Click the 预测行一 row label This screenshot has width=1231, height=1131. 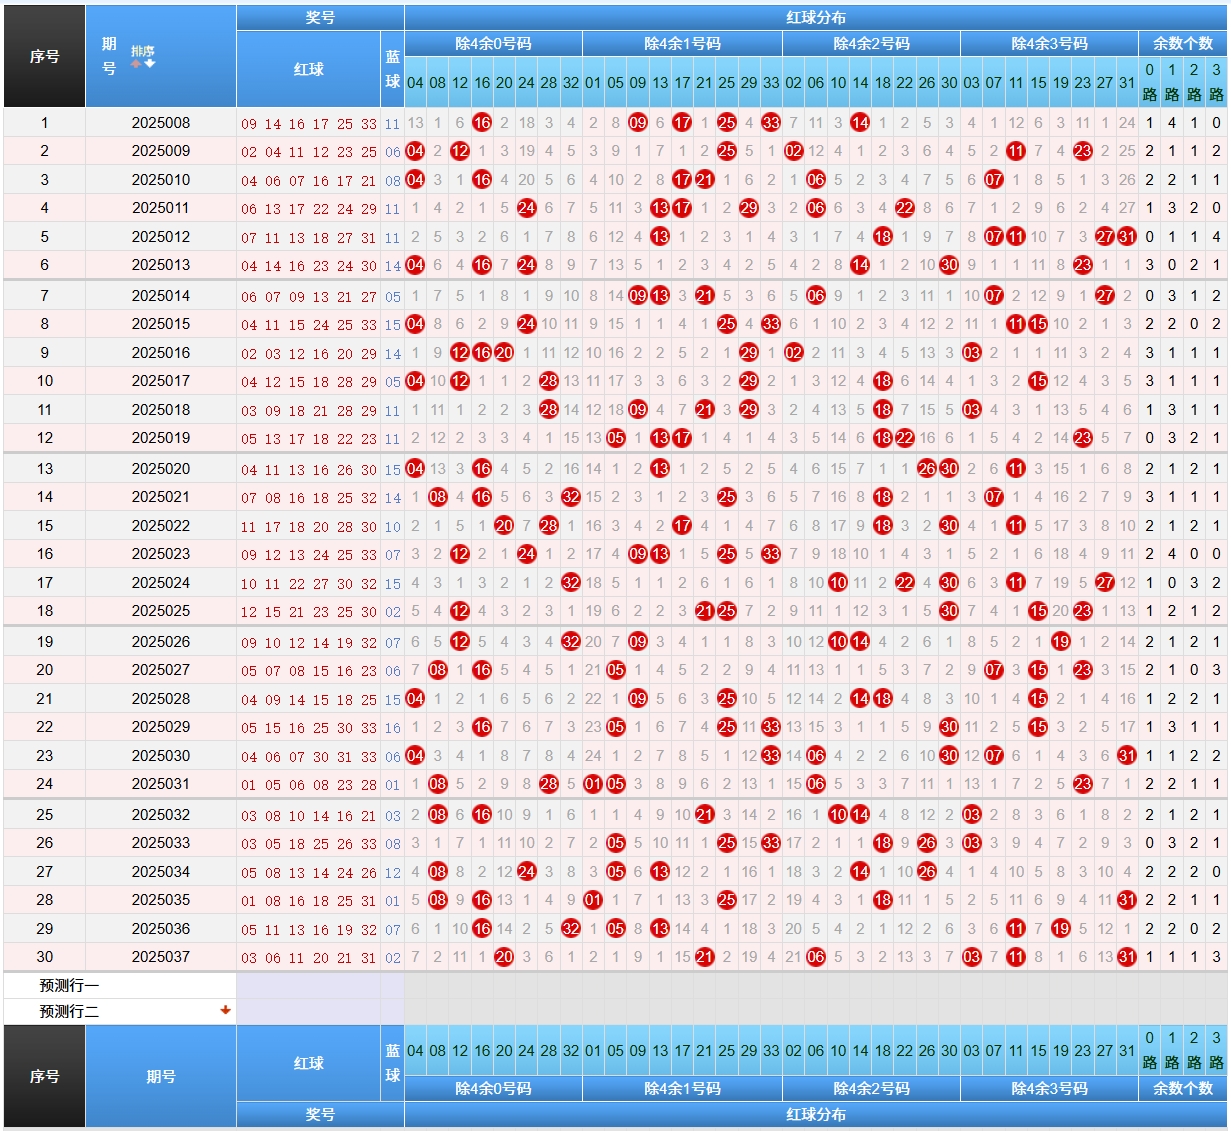[x=69, y=985]
